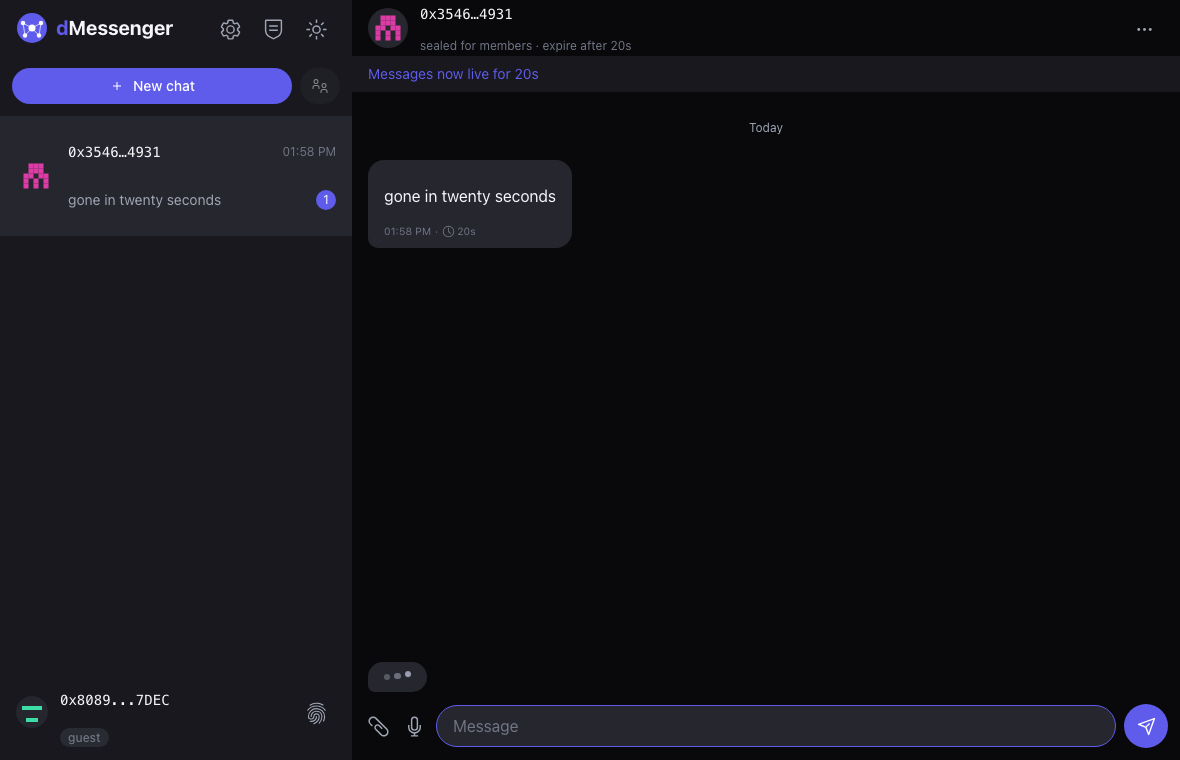Viewport: 1180px width, 760px height.
Task: Click pink avatar in the chat list
Action: pos(35,176)
